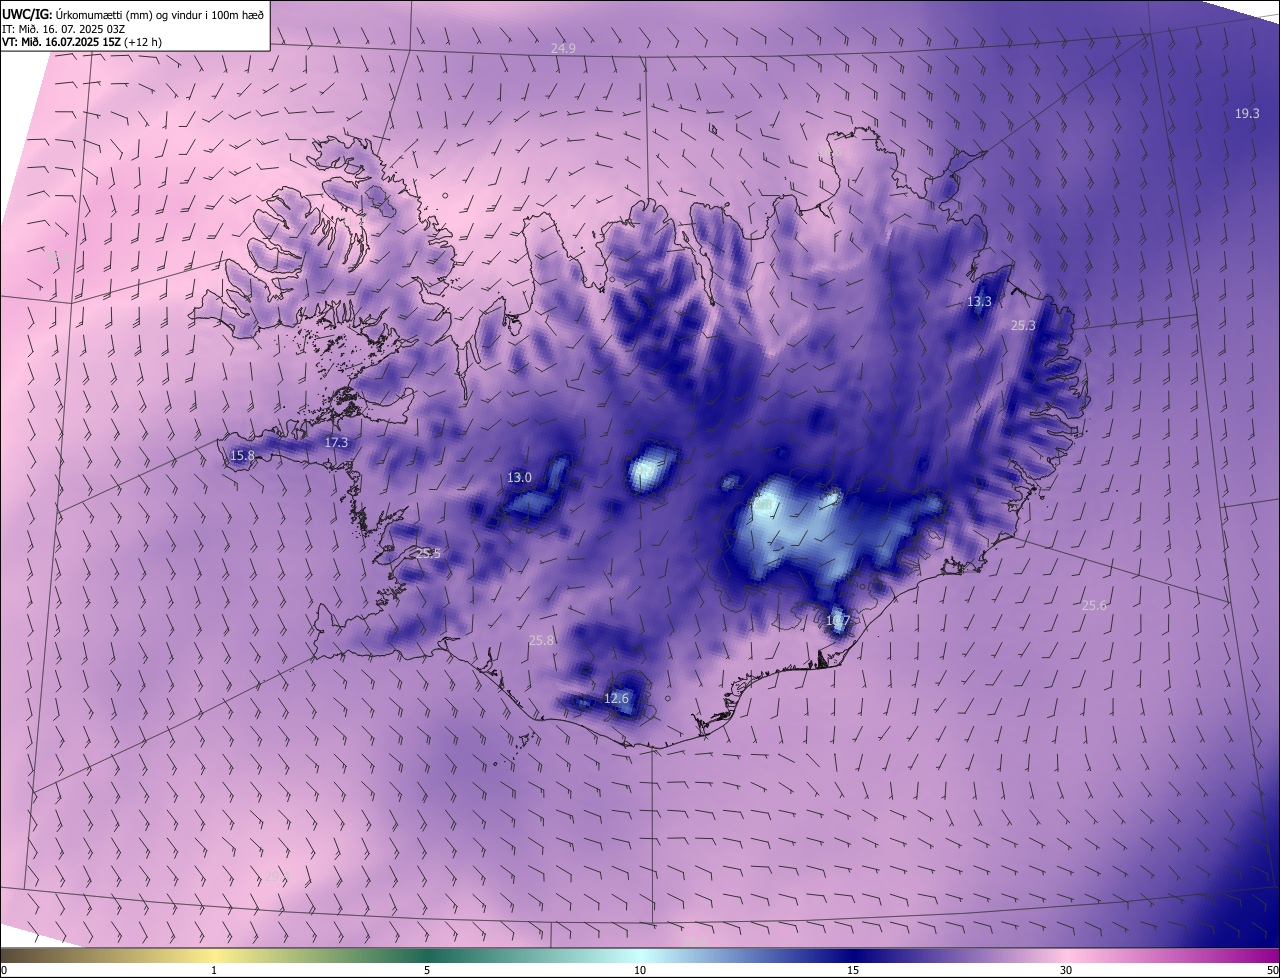Click the color scale tick labeled 50
Screen dimensions: 1280x978
(1272, 970)
